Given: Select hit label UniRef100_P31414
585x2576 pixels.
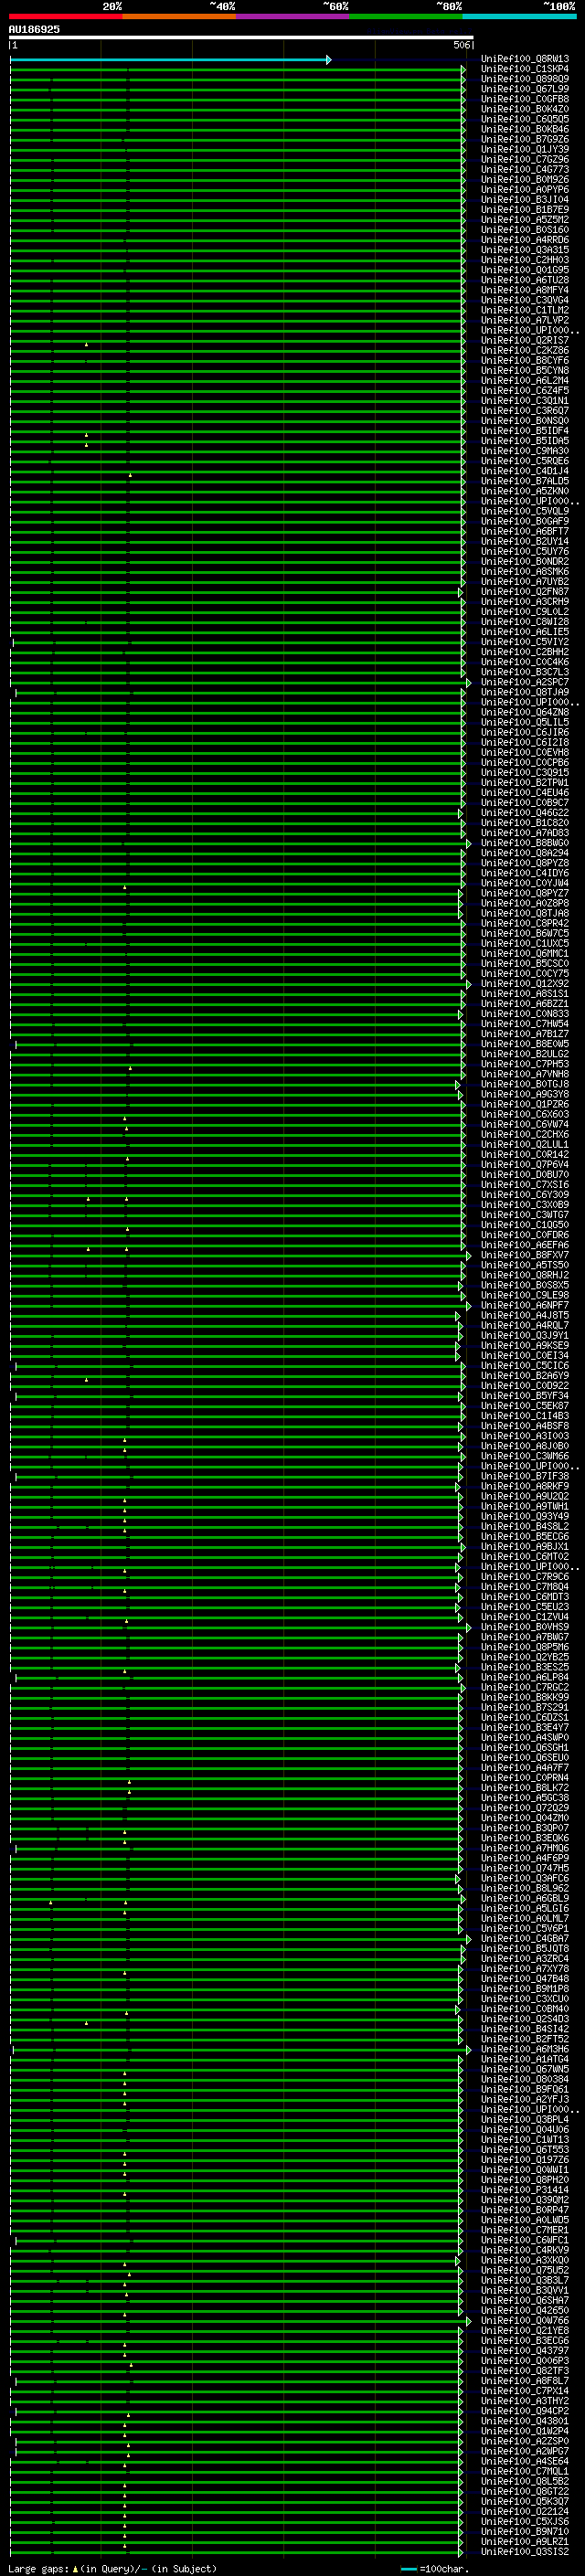Looking at the screenshot, I should click(x=525, y=2190).
